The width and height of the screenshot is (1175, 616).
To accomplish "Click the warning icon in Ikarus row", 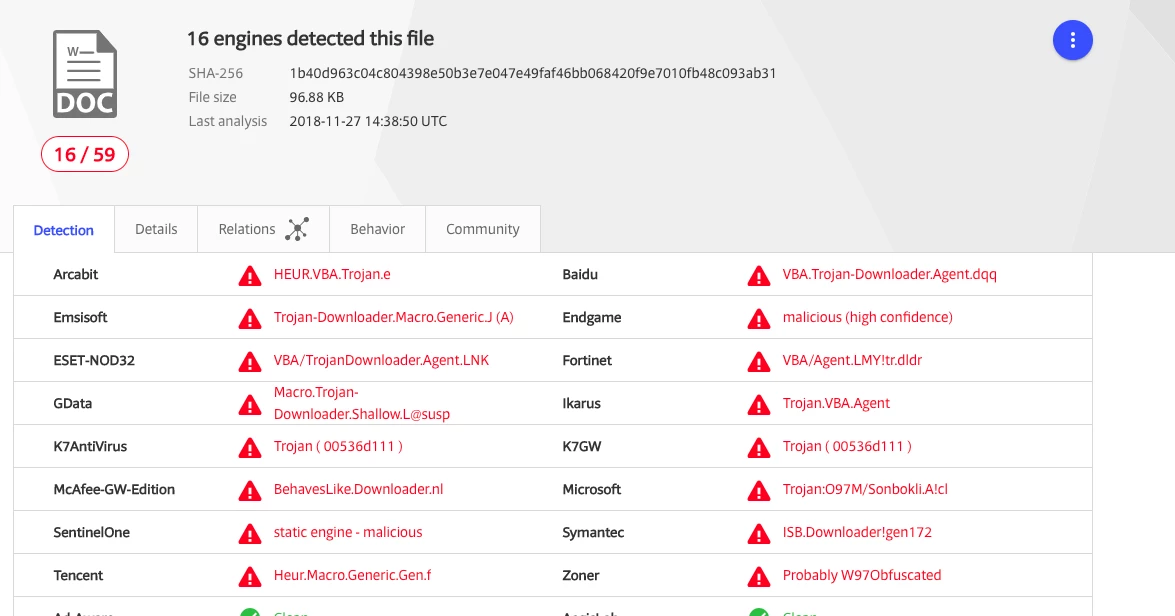I will click(758, 405).
